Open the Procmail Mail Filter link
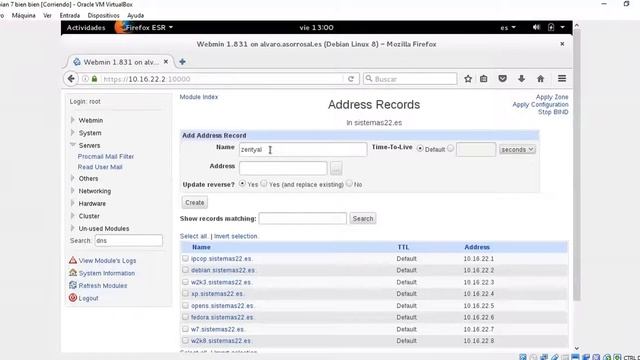 coord(106,156)
